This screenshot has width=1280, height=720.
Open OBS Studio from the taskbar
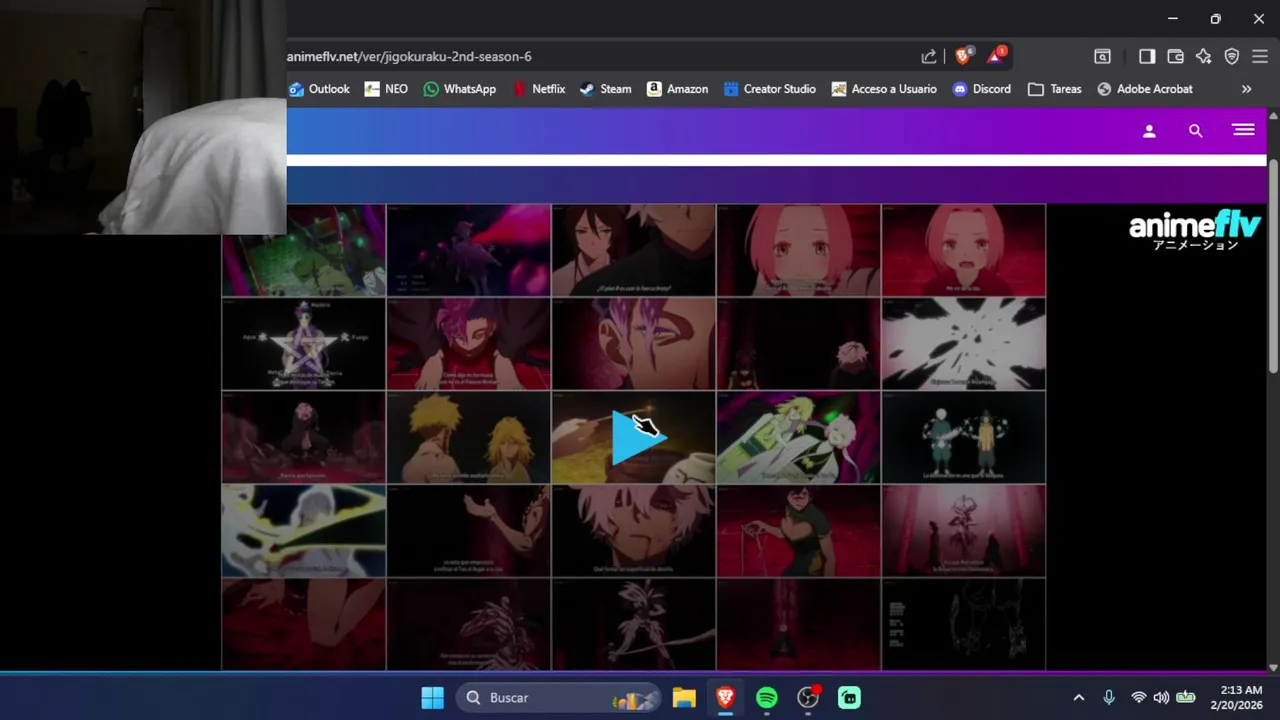click(x=808, y=698)
